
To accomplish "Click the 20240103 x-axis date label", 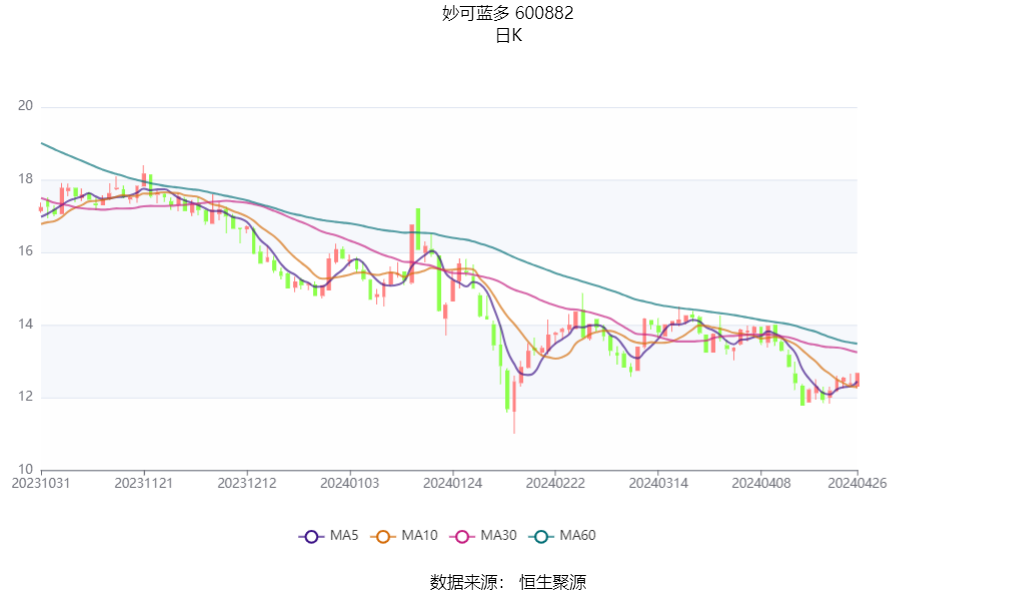I will (x=350, y=483).
